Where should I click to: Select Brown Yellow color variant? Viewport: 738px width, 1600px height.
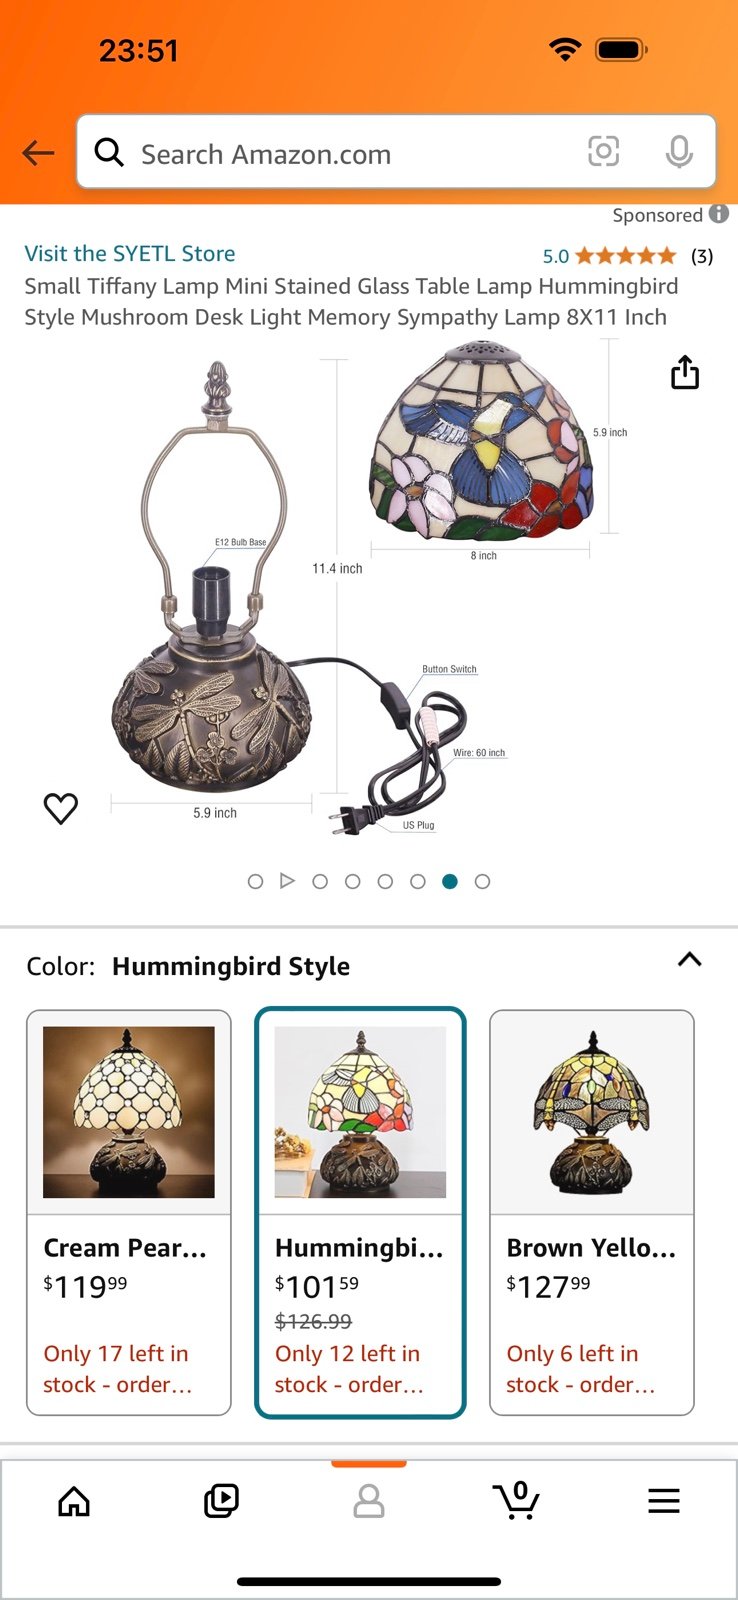[592, 1213]
